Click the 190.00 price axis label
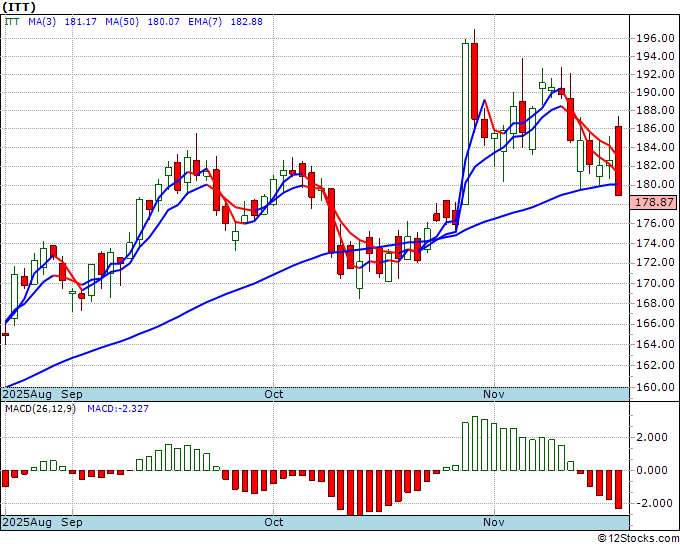680x546 pixels. (x=655, y=92)
